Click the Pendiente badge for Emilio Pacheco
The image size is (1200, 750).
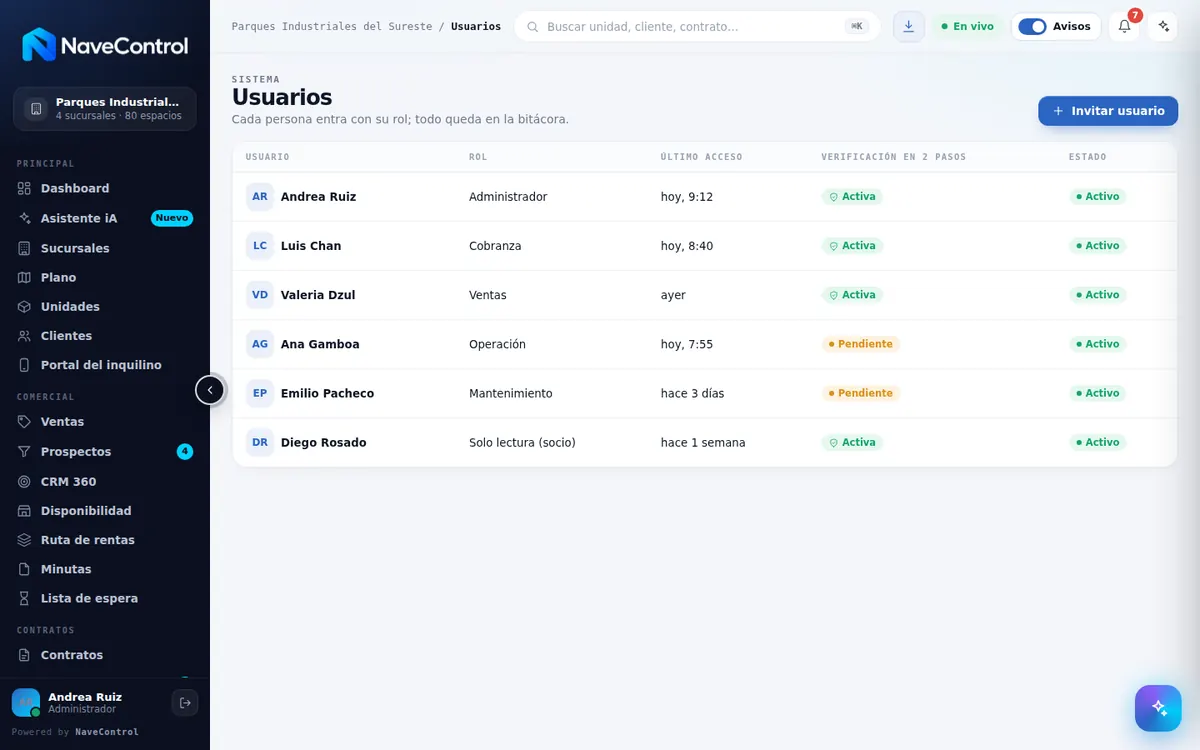(861, 393)
